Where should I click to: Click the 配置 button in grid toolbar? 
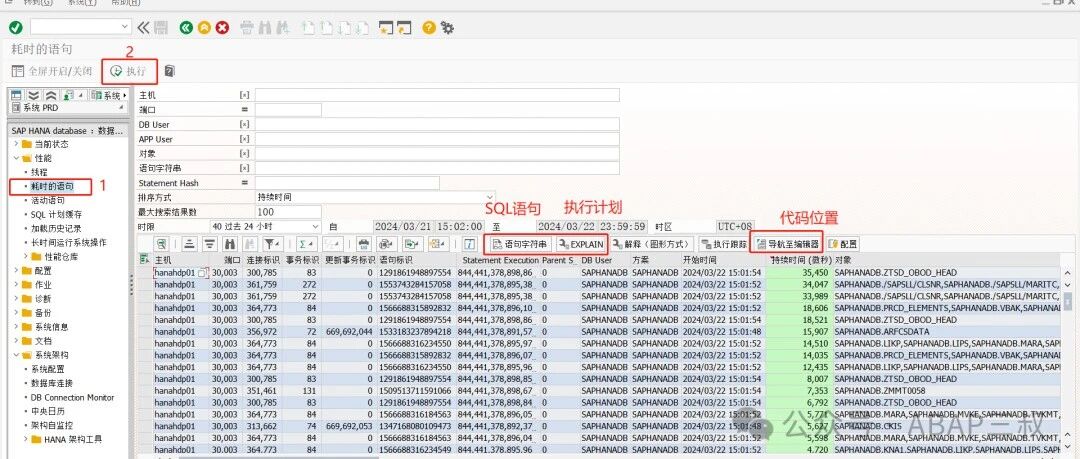click(843, 244)
